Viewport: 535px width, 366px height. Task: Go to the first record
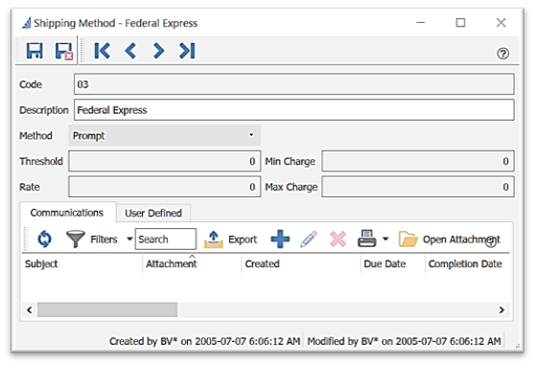102,50
